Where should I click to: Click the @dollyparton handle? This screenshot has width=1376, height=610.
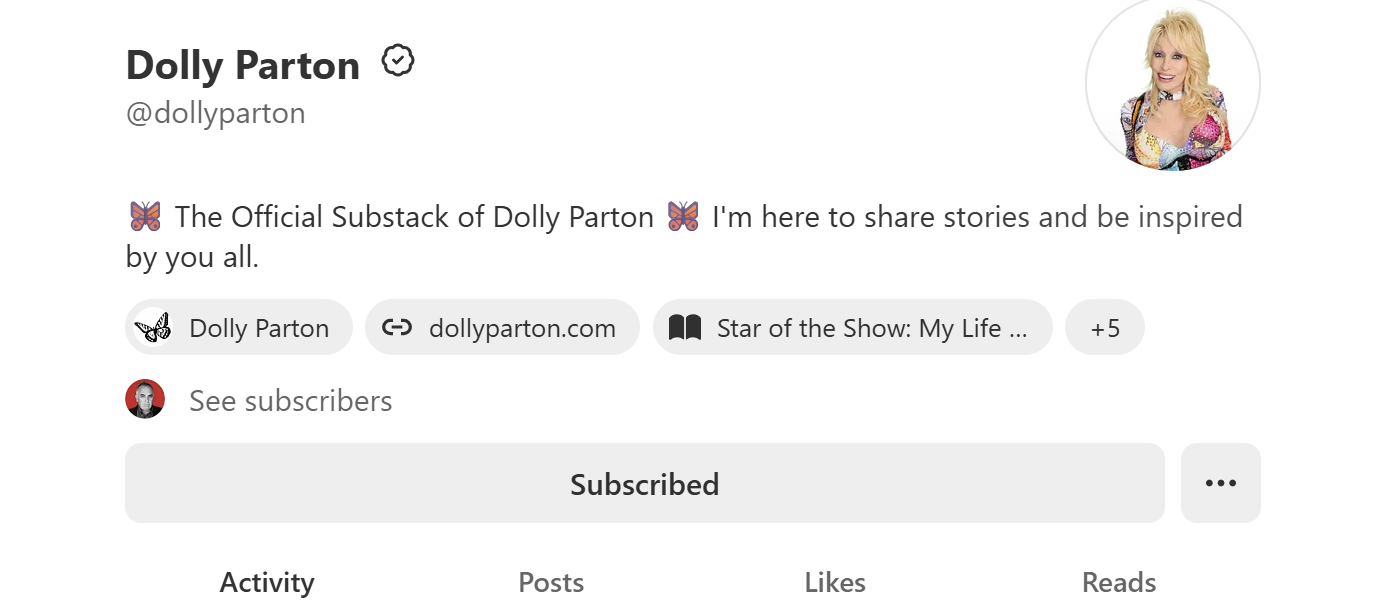(215, 113)
